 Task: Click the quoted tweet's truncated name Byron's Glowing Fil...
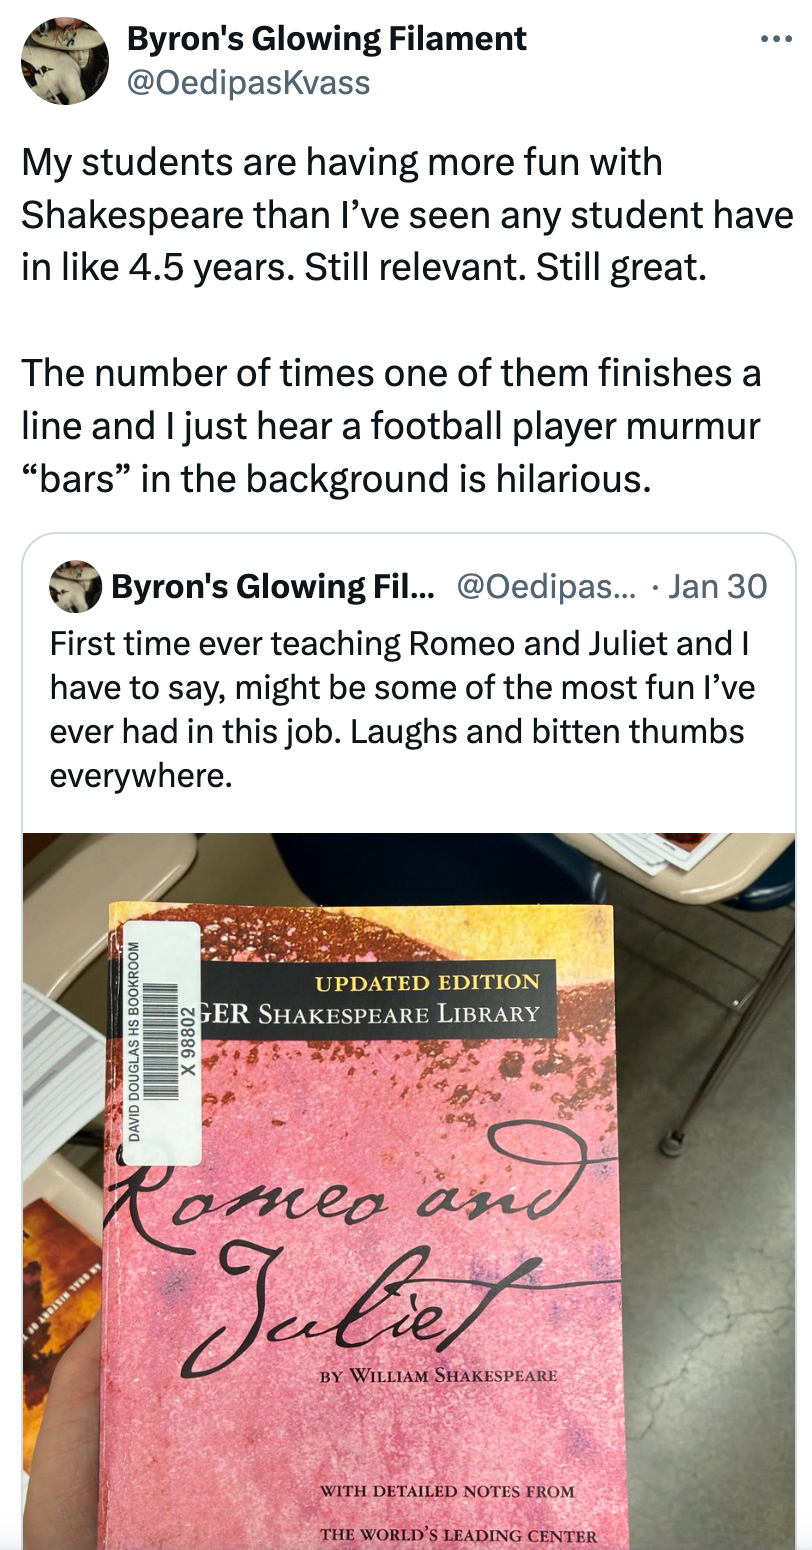click(273, 586)
